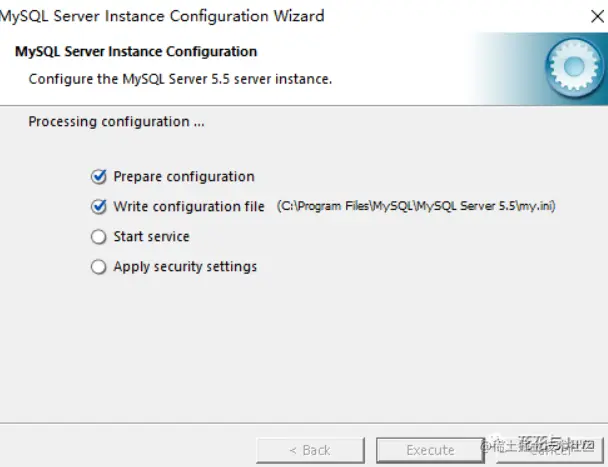Click the blue gradient banner beside the gear
Image resolution: width=608 pixels, height=467 pixels.
coord(500,65)
